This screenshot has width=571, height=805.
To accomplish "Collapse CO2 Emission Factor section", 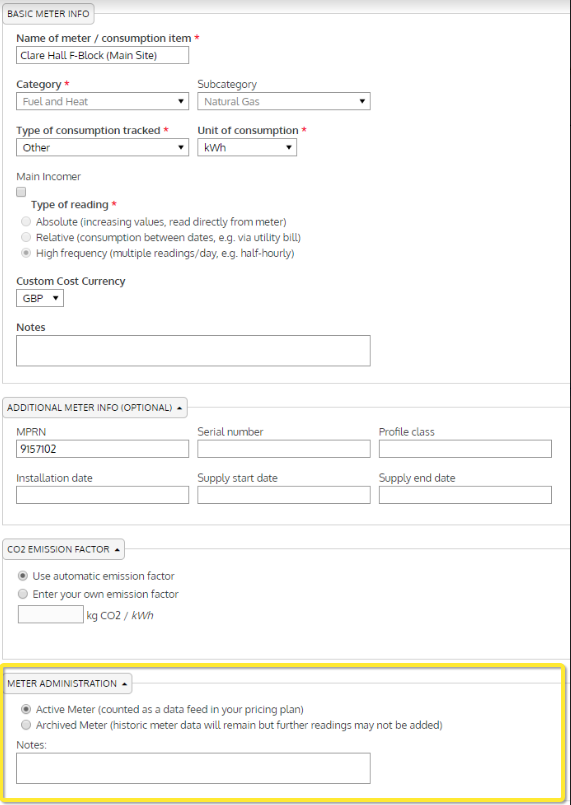I will [x=64, y=549].
